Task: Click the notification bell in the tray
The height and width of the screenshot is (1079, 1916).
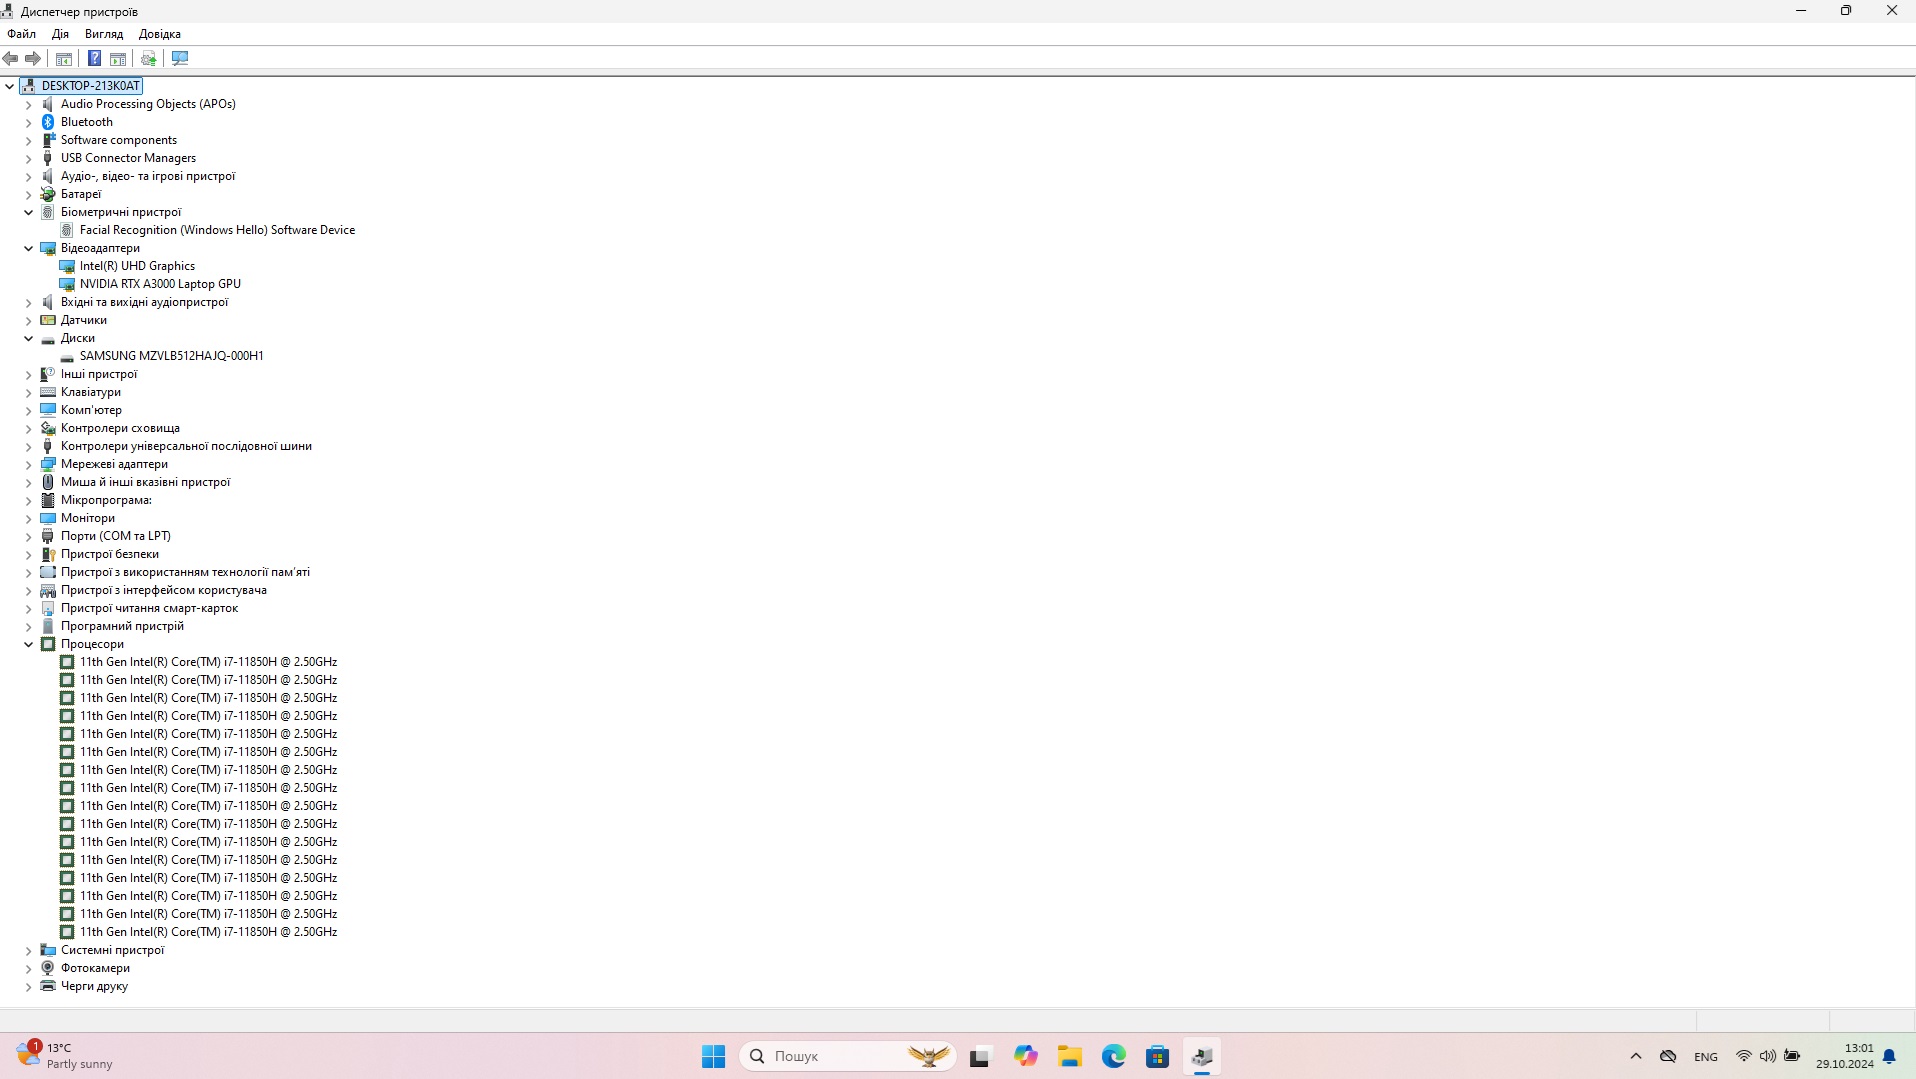Action: tap(1889, 1056)
